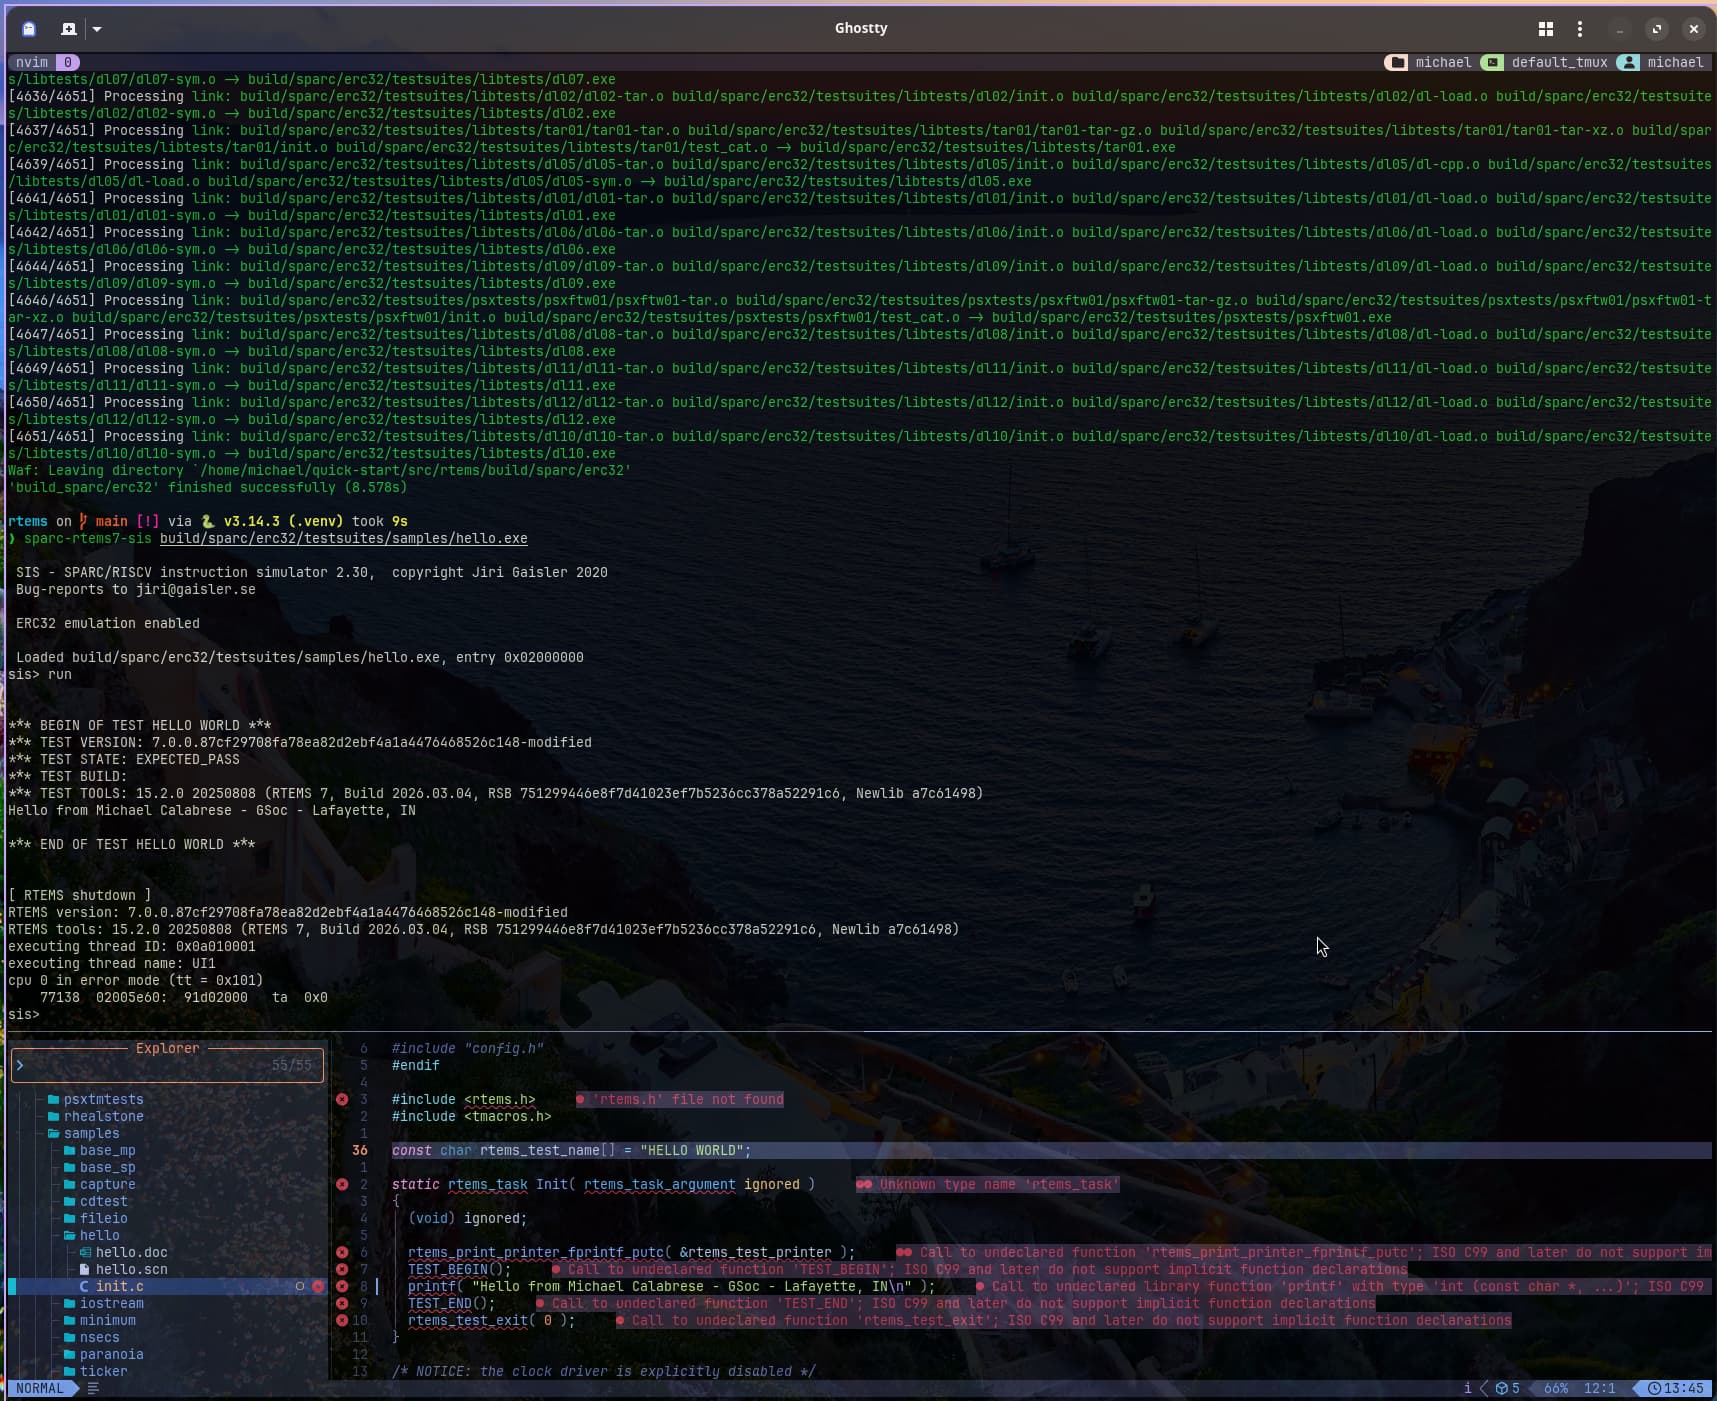Click the hello.exe path link in prompt
This screenshot has height=1401, width=1717.
click(x=343, y=538)
